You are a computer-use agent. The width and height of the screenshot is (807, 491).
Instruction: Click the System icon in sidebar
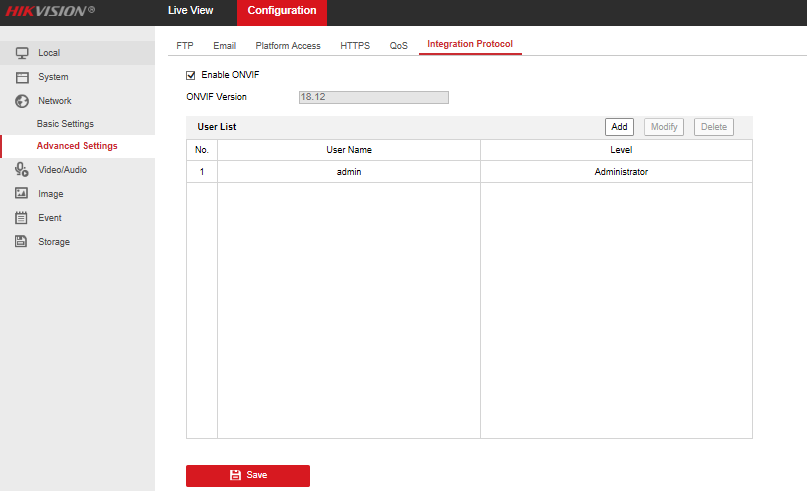pyautogui.click(x=21, y=77)
